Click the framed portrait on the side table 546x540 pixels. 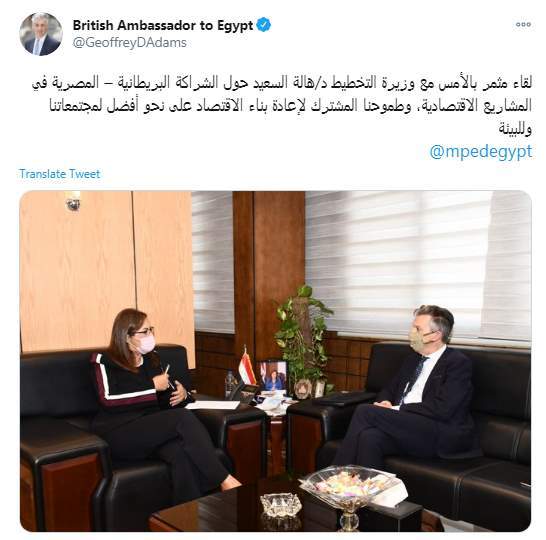pyautogui.click(x=273, y=376)
